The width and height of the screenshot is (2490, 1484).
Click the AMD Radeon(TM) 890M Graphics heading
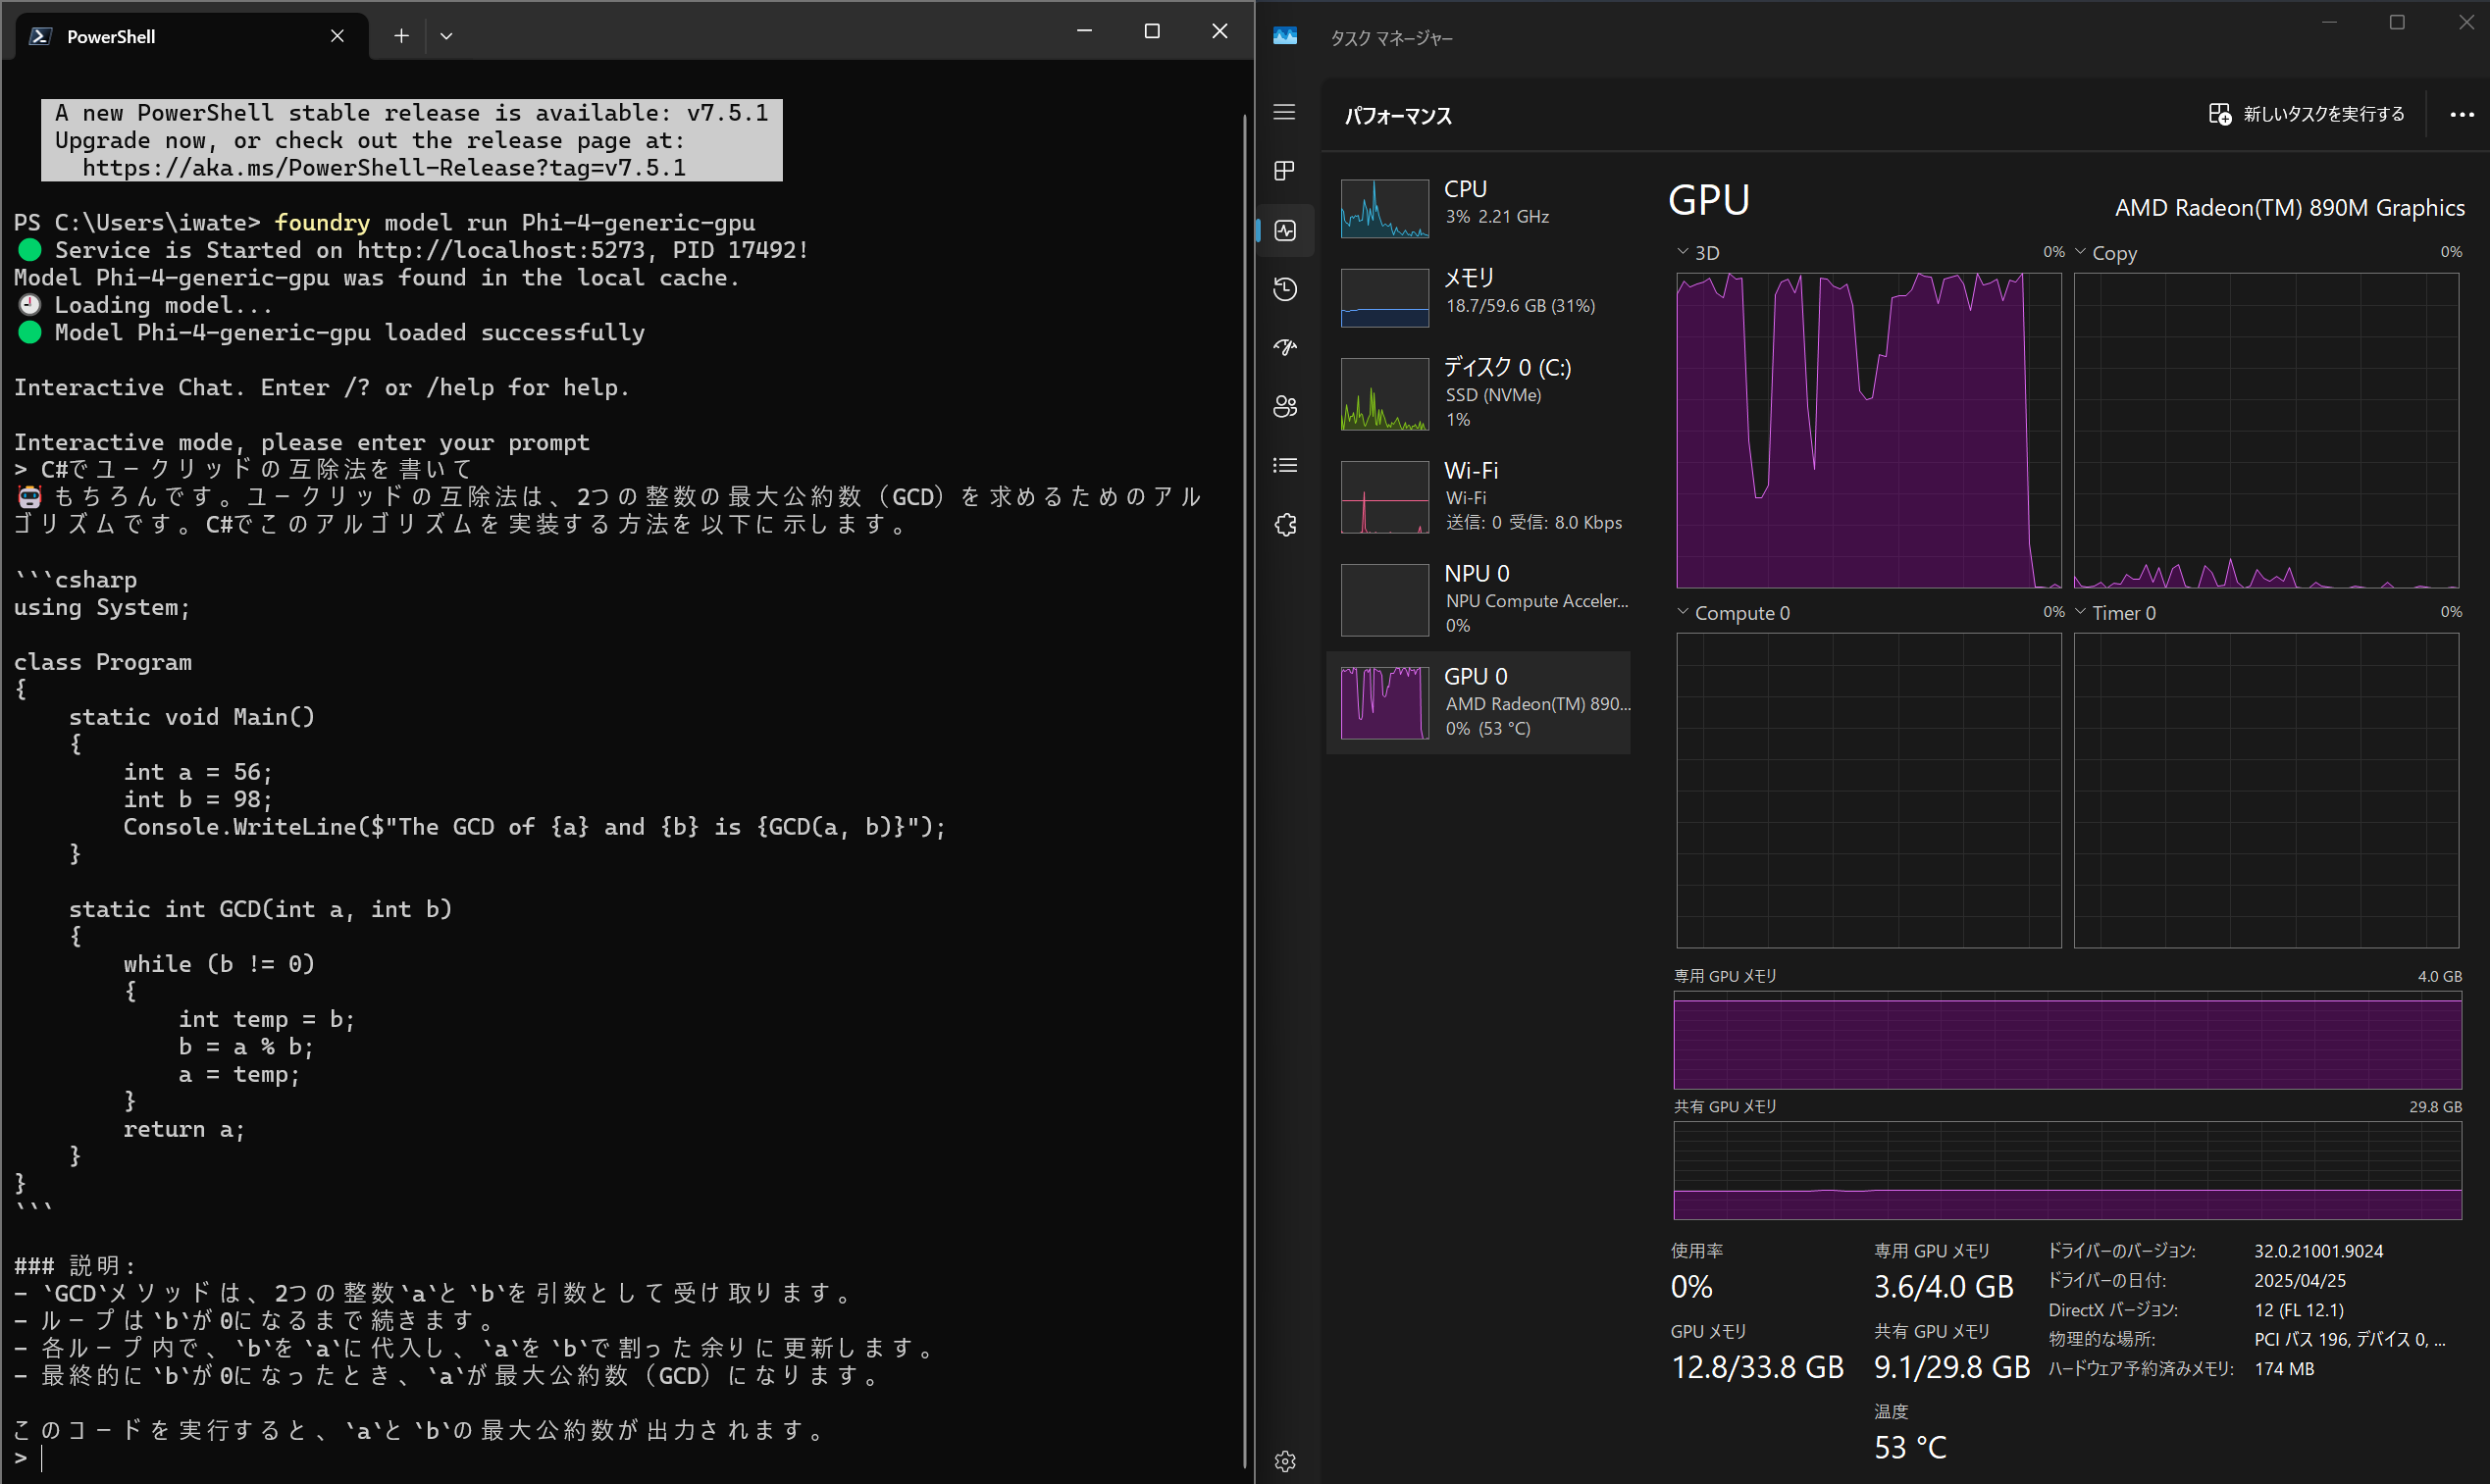[2289, 208]
